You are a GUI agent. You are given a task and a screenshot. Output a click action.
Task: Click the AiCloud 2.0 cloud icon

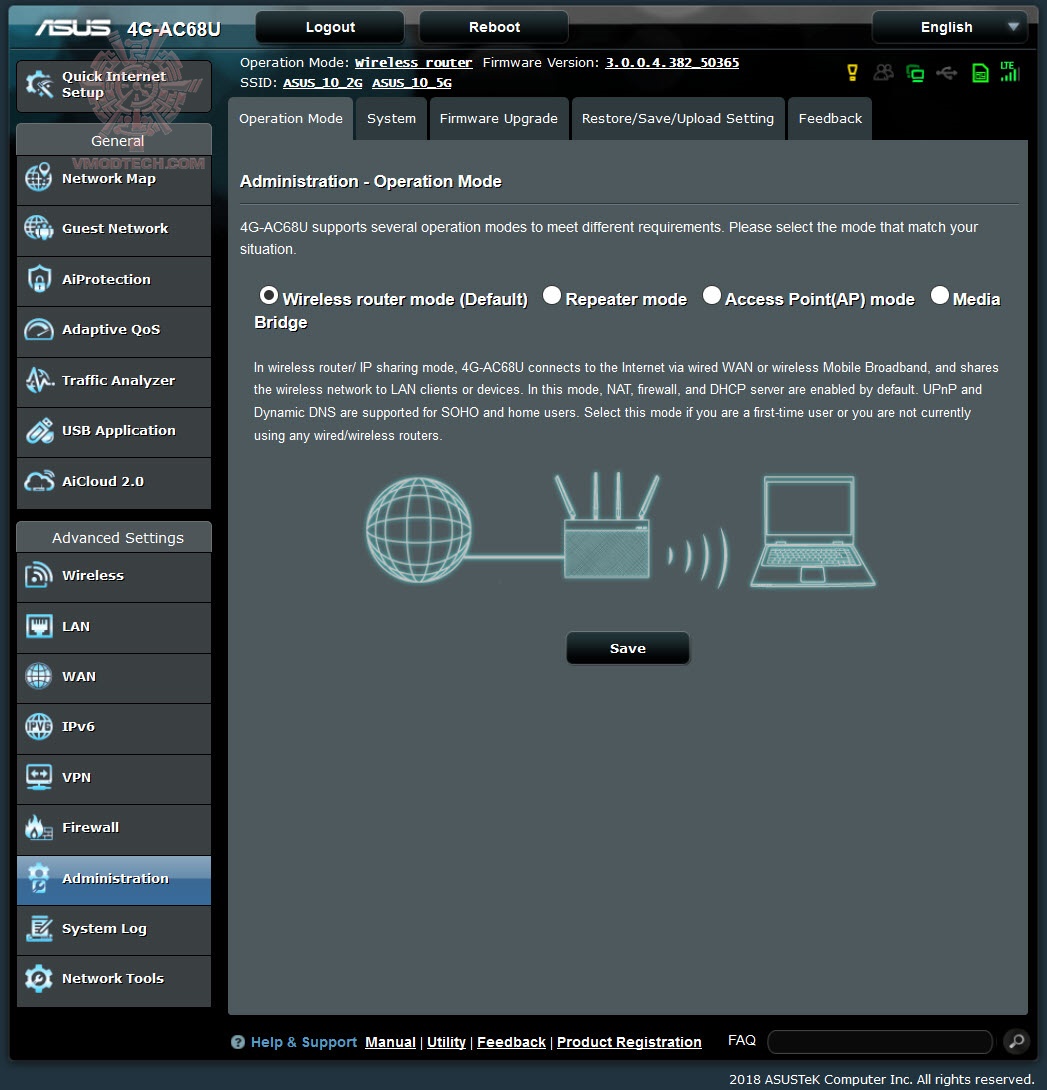(39, 481)
